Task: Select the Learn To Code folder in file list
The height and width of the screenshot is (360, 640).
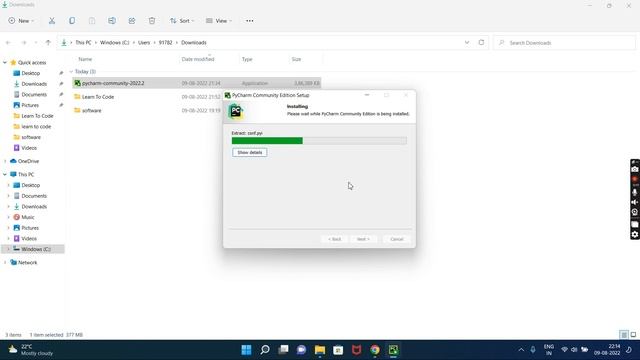Action: click(x=98, y=97)
